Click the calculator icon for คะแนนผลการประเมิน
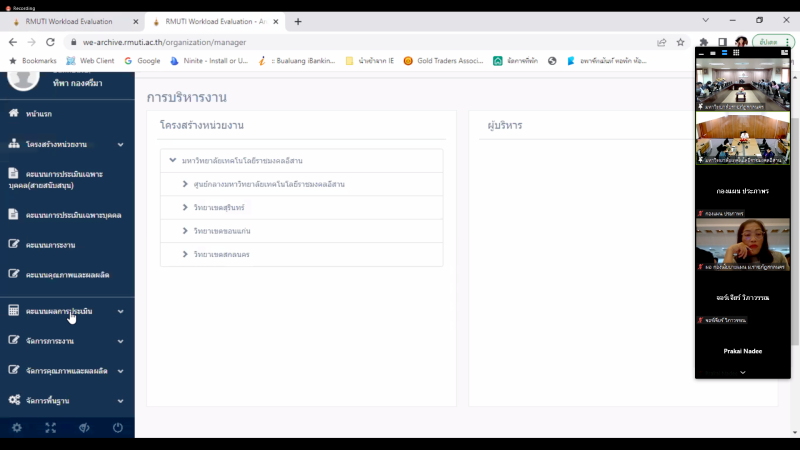This screenshot has height=450, width=800. click(x=14, y=311)
